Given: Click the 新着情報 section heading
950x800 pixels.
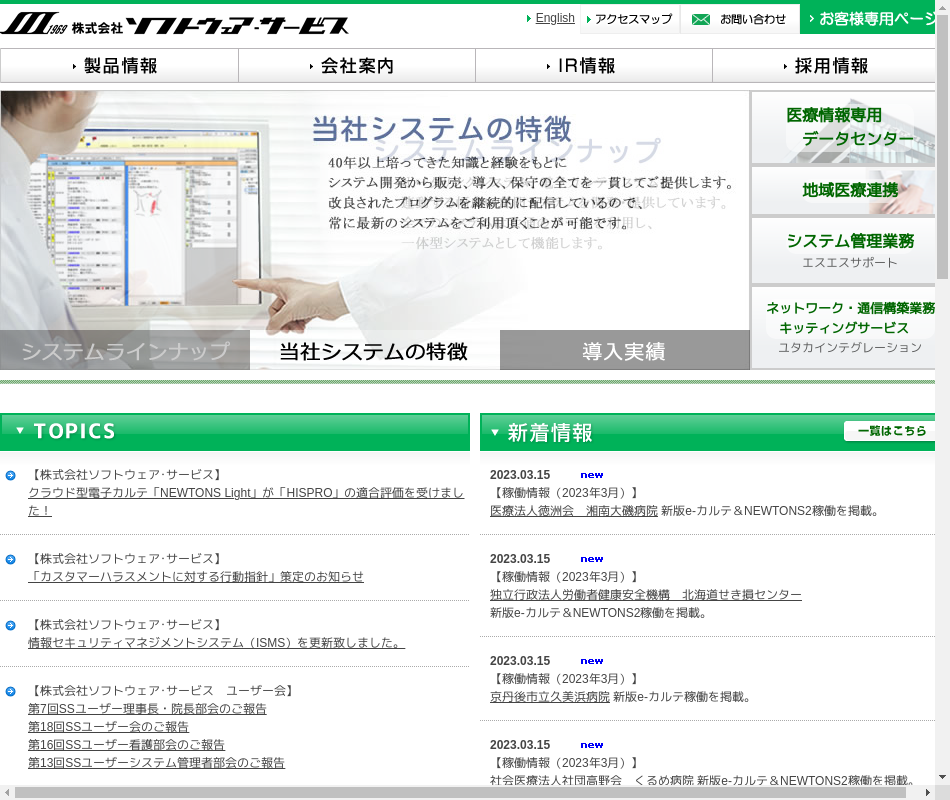Looking at the screenshot, I should point(550,433).
